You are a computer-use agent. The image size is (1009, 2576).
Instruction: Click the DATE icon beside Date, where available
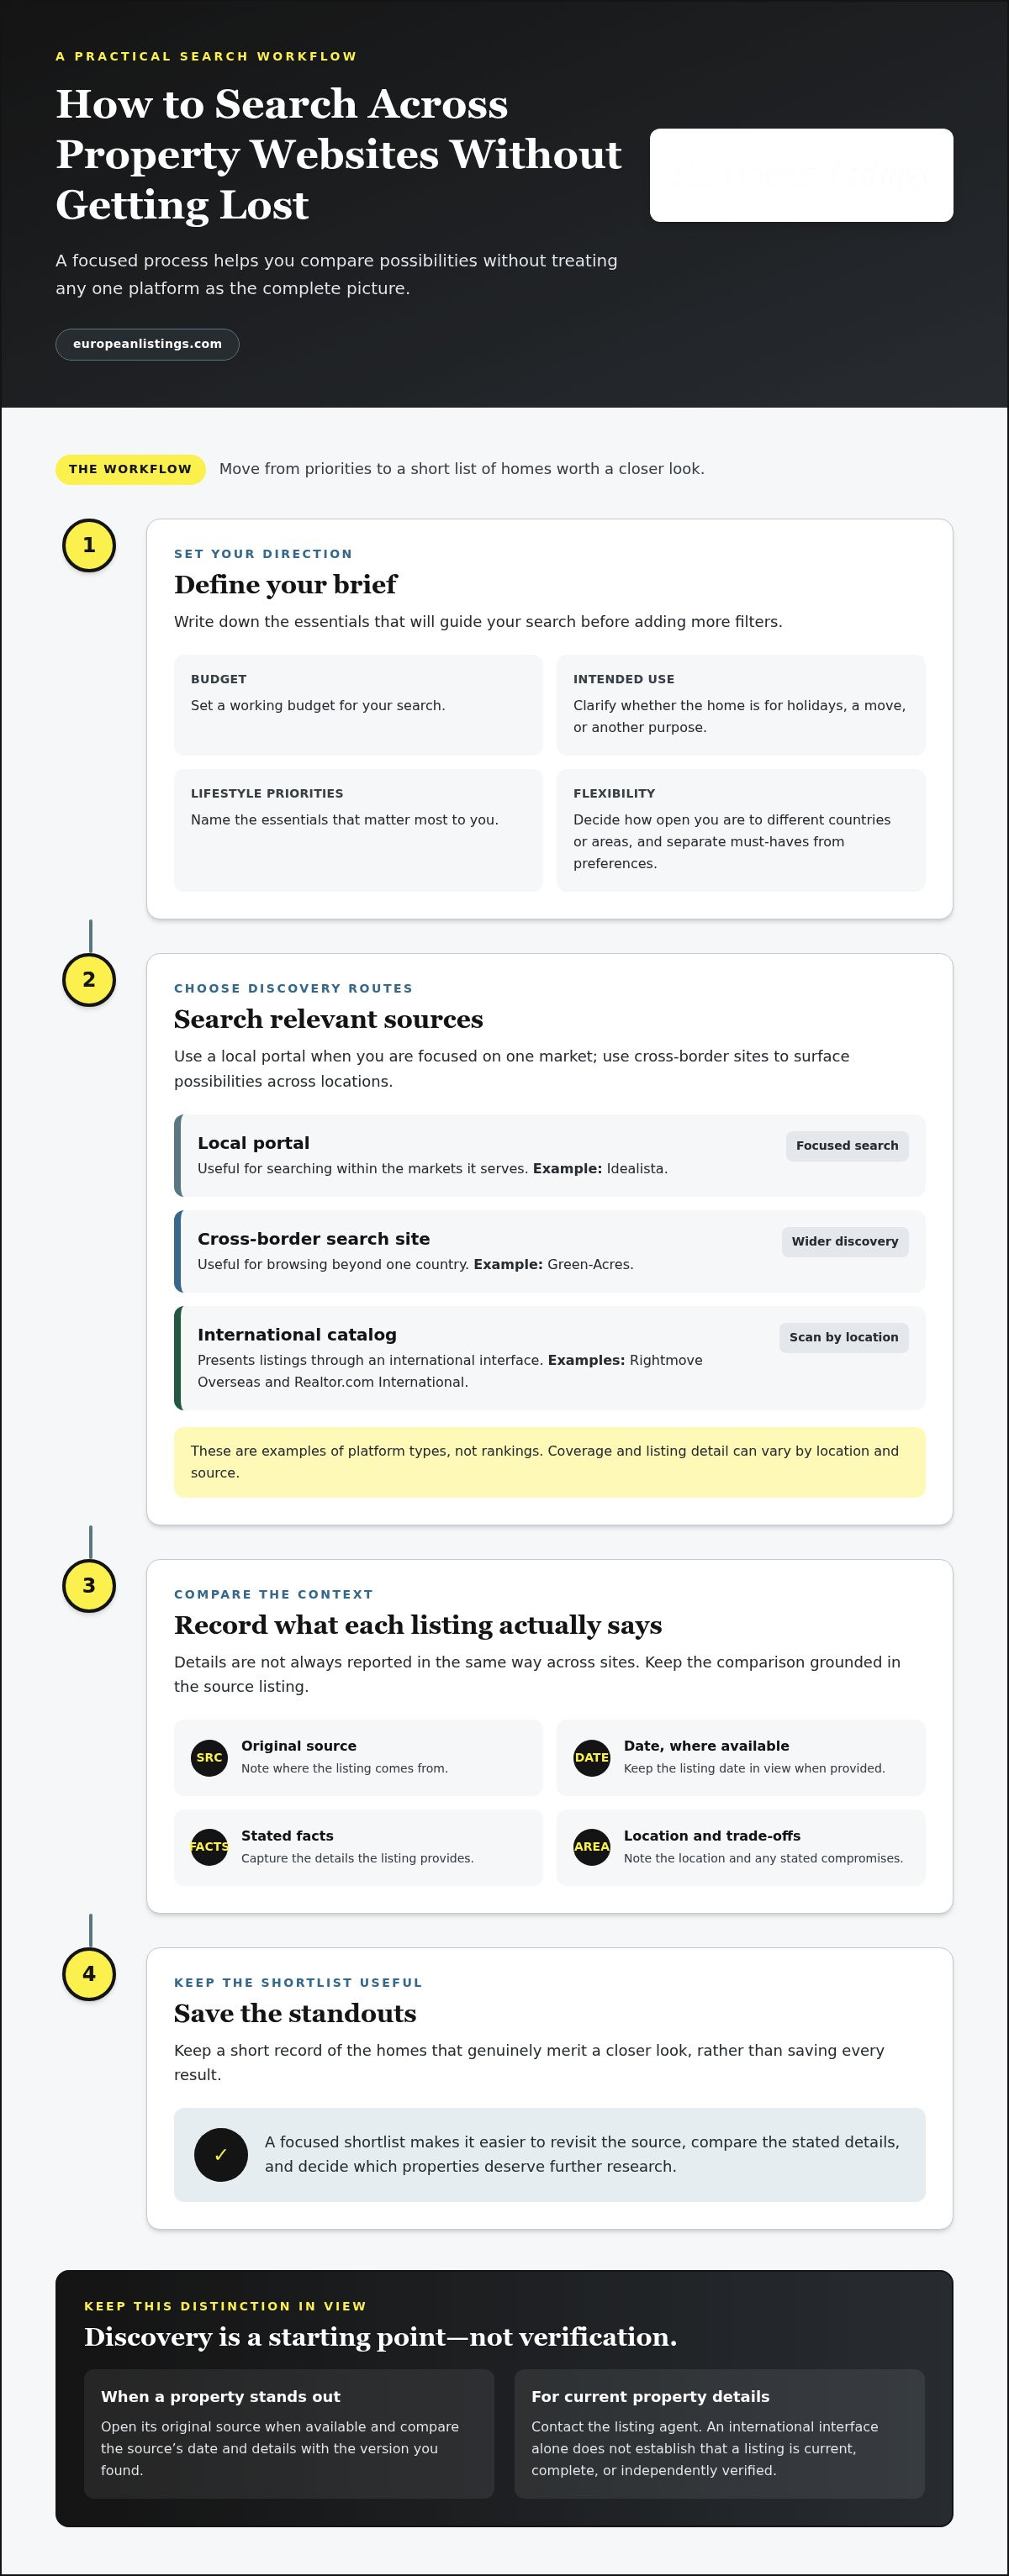592,1757
